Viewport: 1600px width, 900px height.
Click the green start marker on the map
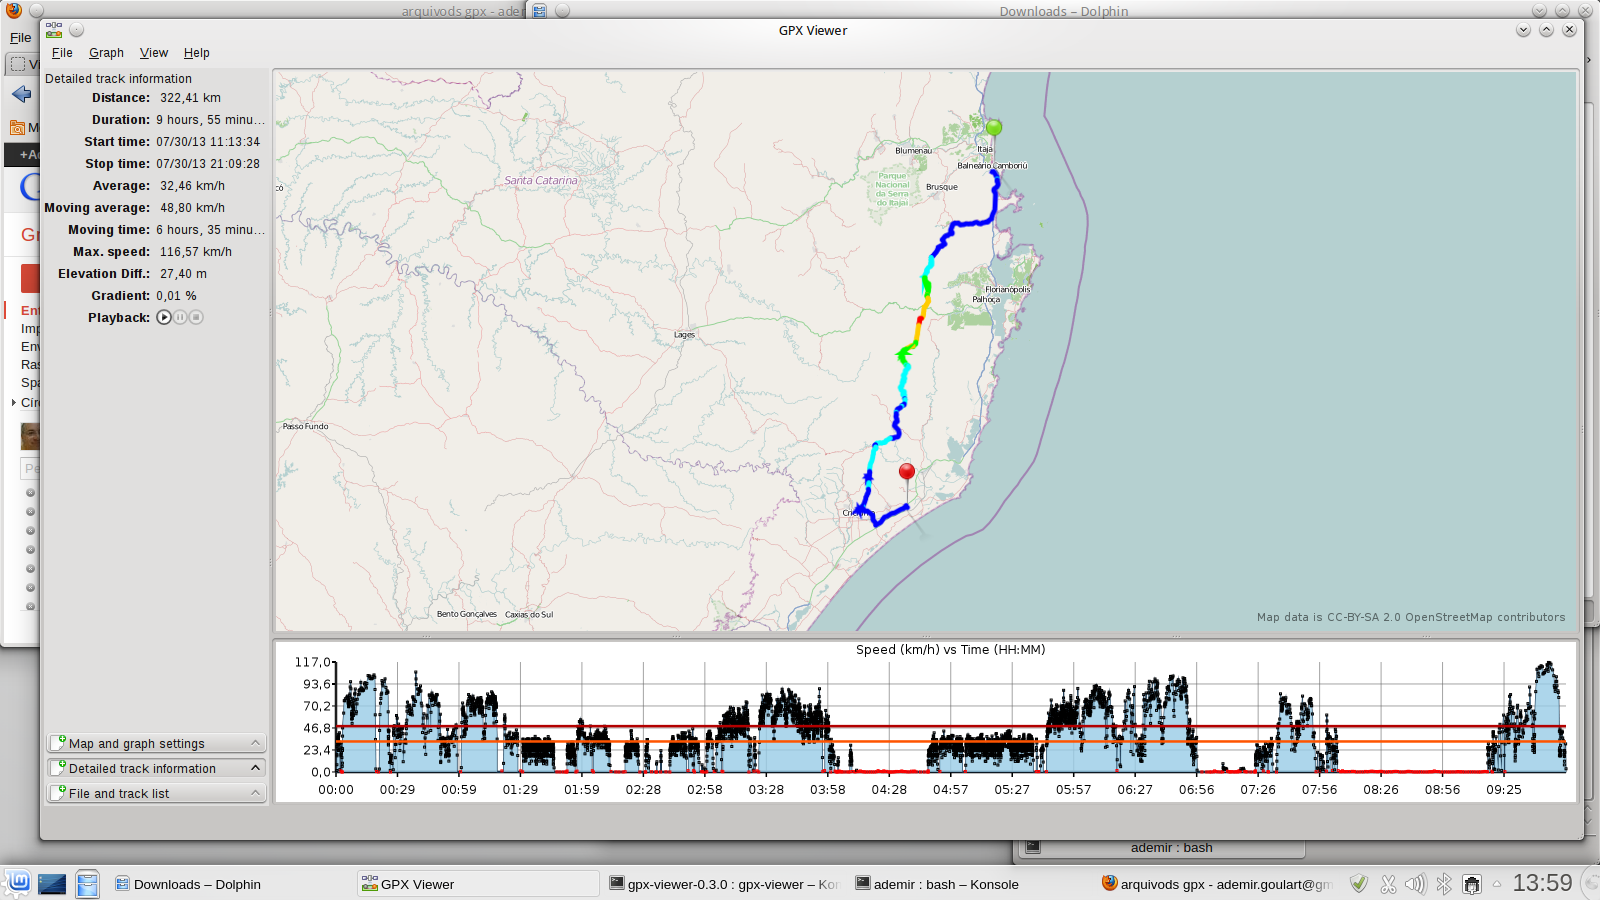993,128
